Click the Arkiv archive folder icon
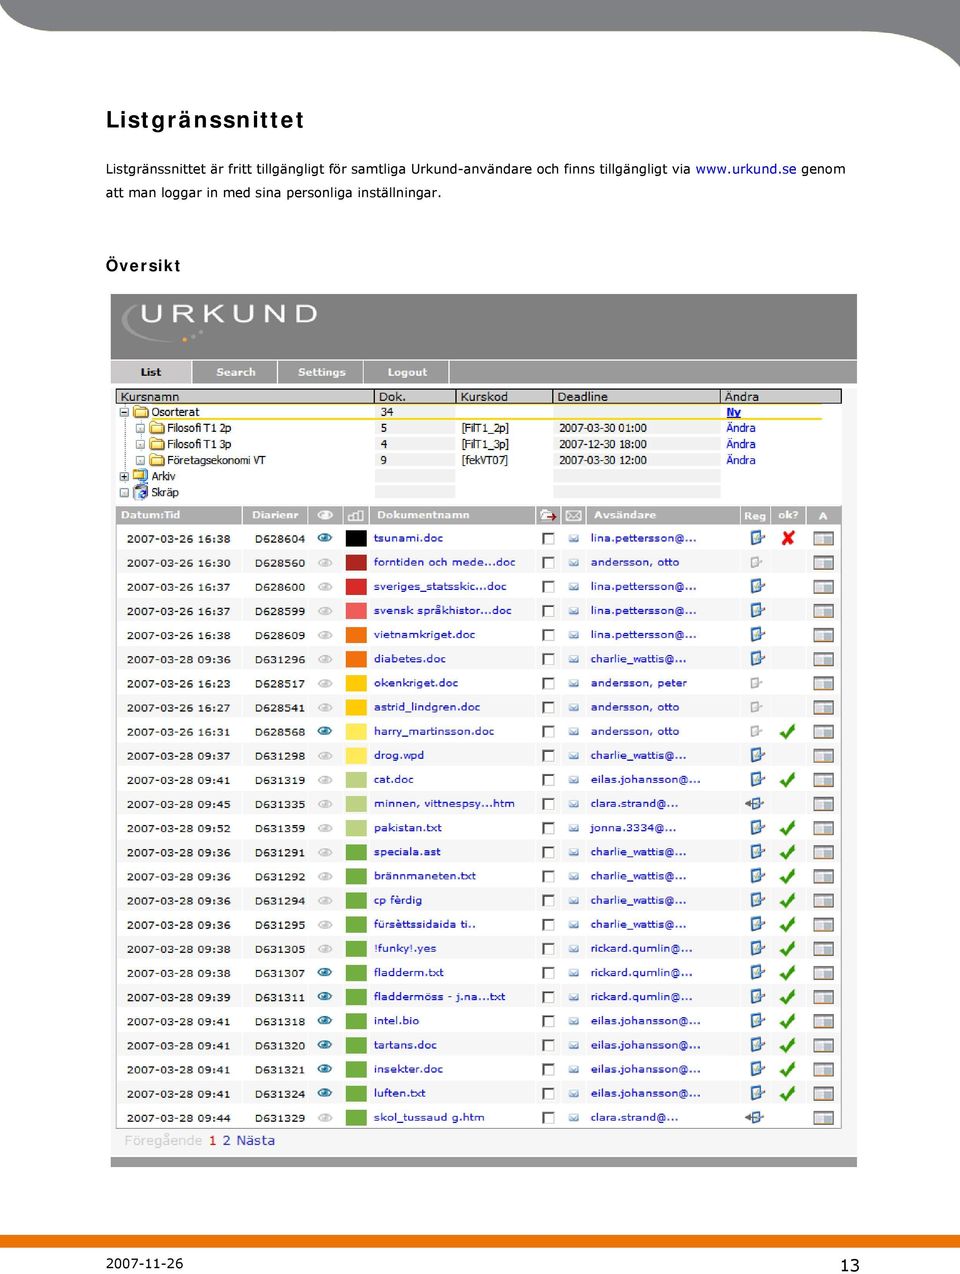This screenshot has height=1274, width=960. point(141,476)
